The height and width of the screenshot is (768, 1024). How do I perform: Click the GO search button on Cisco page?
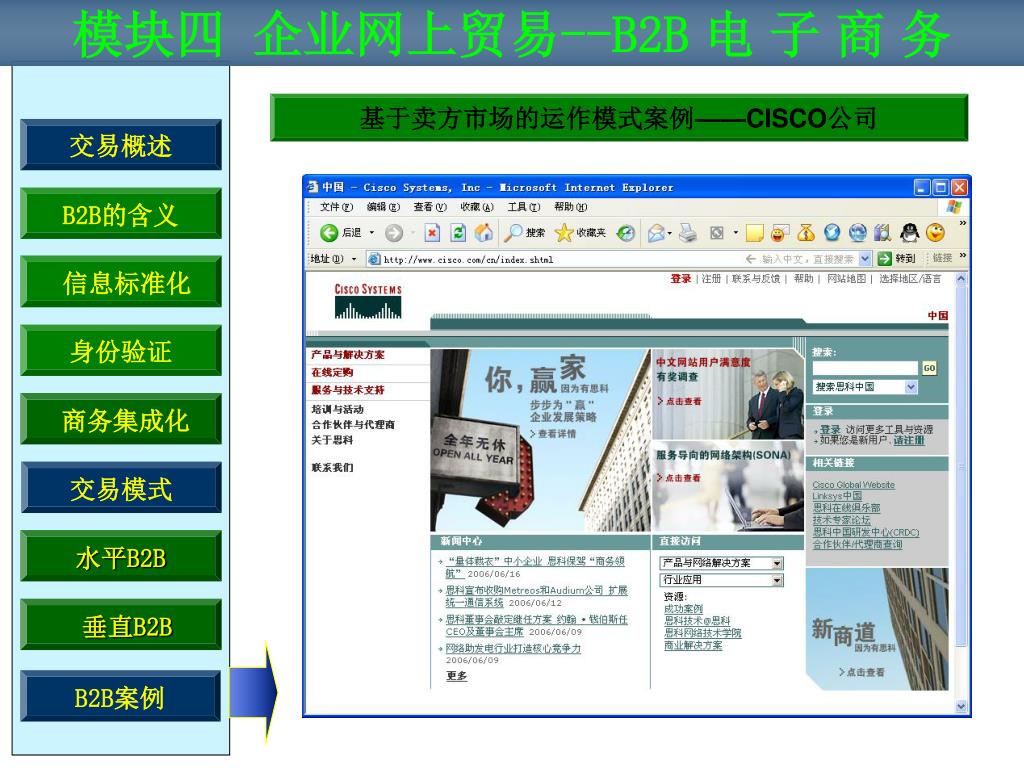pos(929,368)
